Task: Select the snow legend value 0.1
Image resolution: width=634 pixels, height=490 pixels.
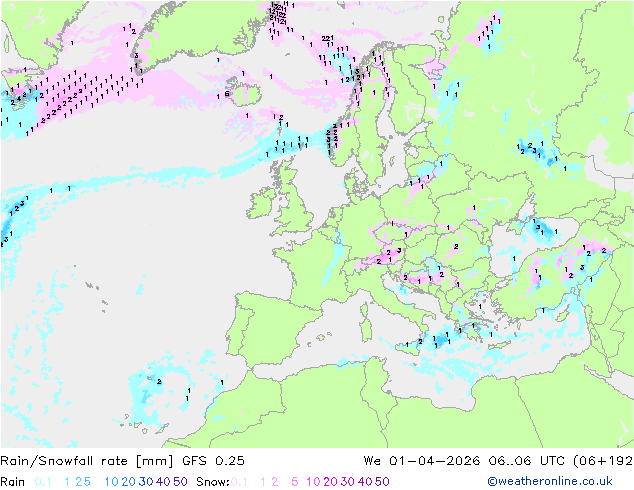Action: pyautogui.click(x=239, y=482)
